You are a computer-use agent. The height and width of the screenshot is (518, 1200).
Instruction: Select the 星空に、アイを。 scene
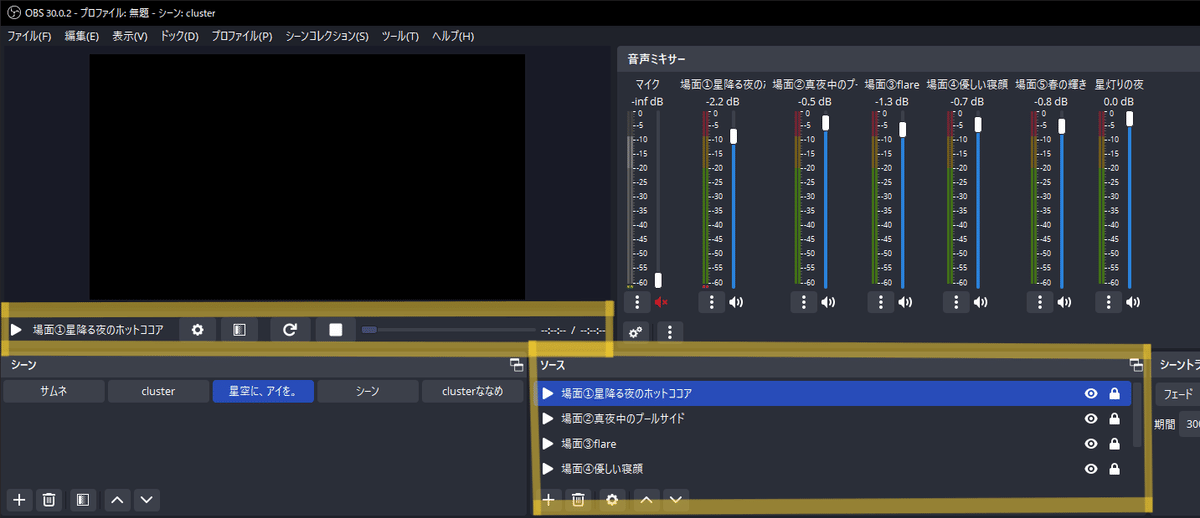point(263,391)
